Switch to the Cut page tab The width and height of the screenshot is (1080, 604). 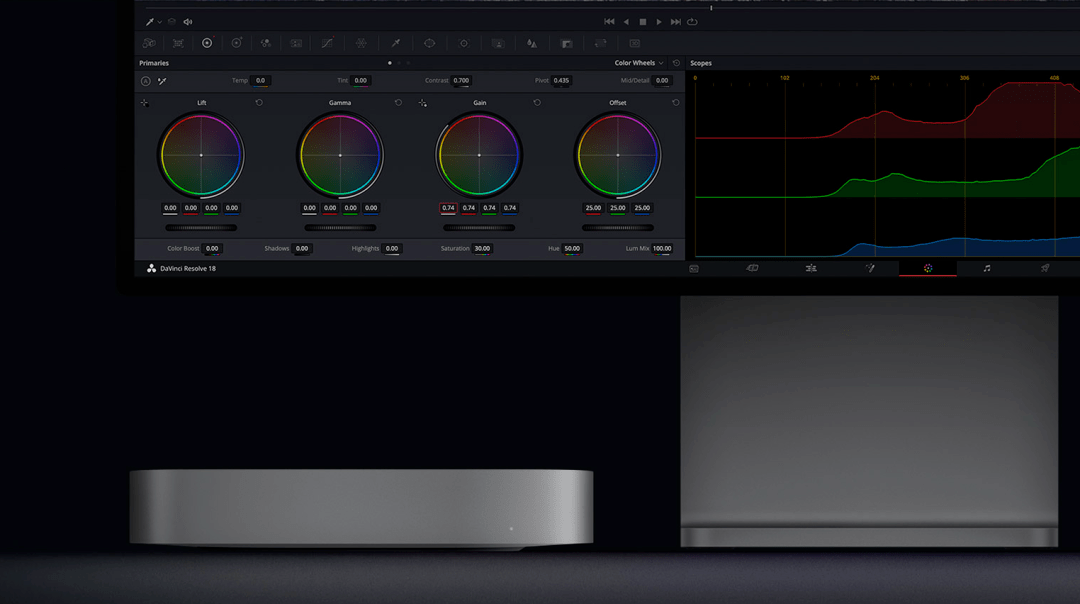pos(752,269)
